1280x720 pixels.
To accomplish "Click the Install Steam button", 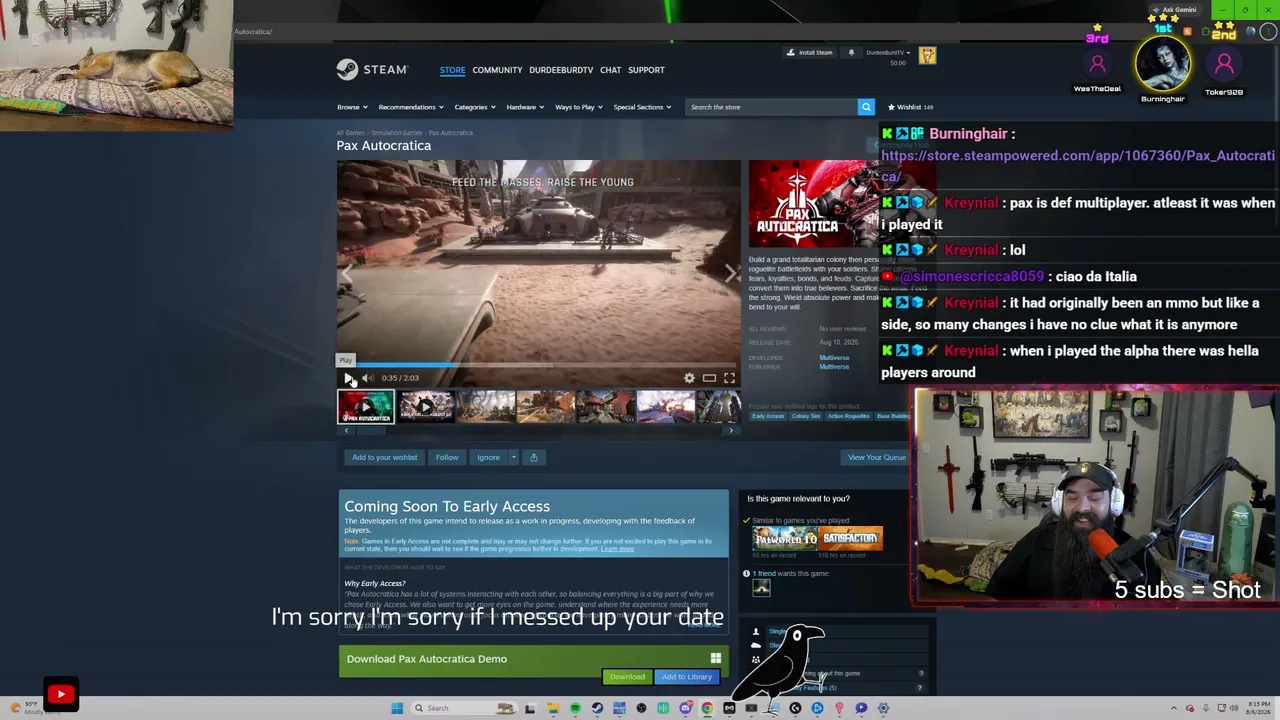I will (x=809, y=53).
